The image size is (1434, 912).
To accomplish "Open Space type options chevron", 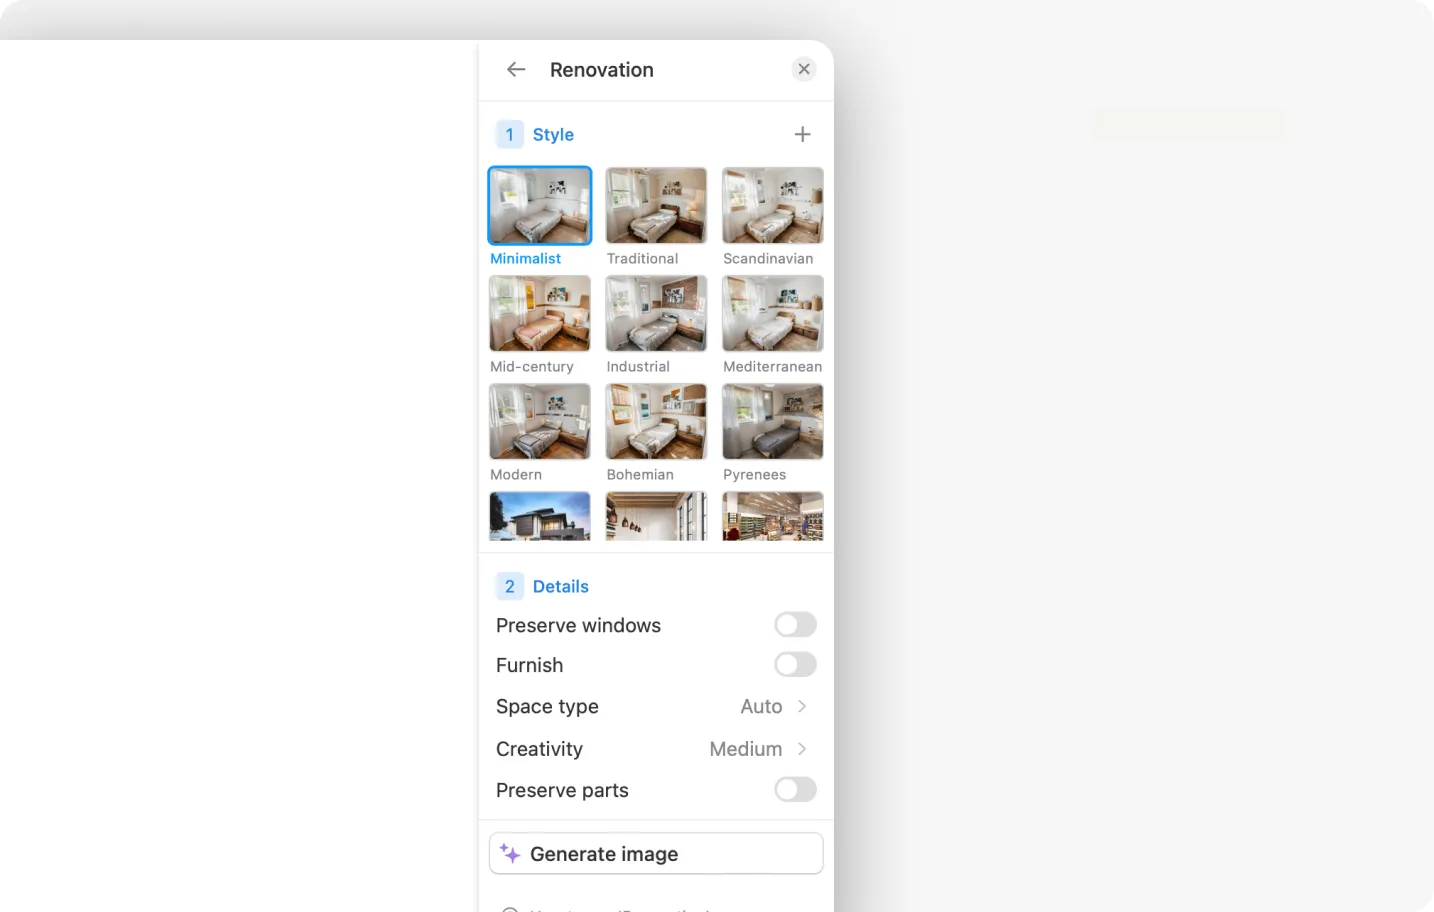I will tap(802, 706).
